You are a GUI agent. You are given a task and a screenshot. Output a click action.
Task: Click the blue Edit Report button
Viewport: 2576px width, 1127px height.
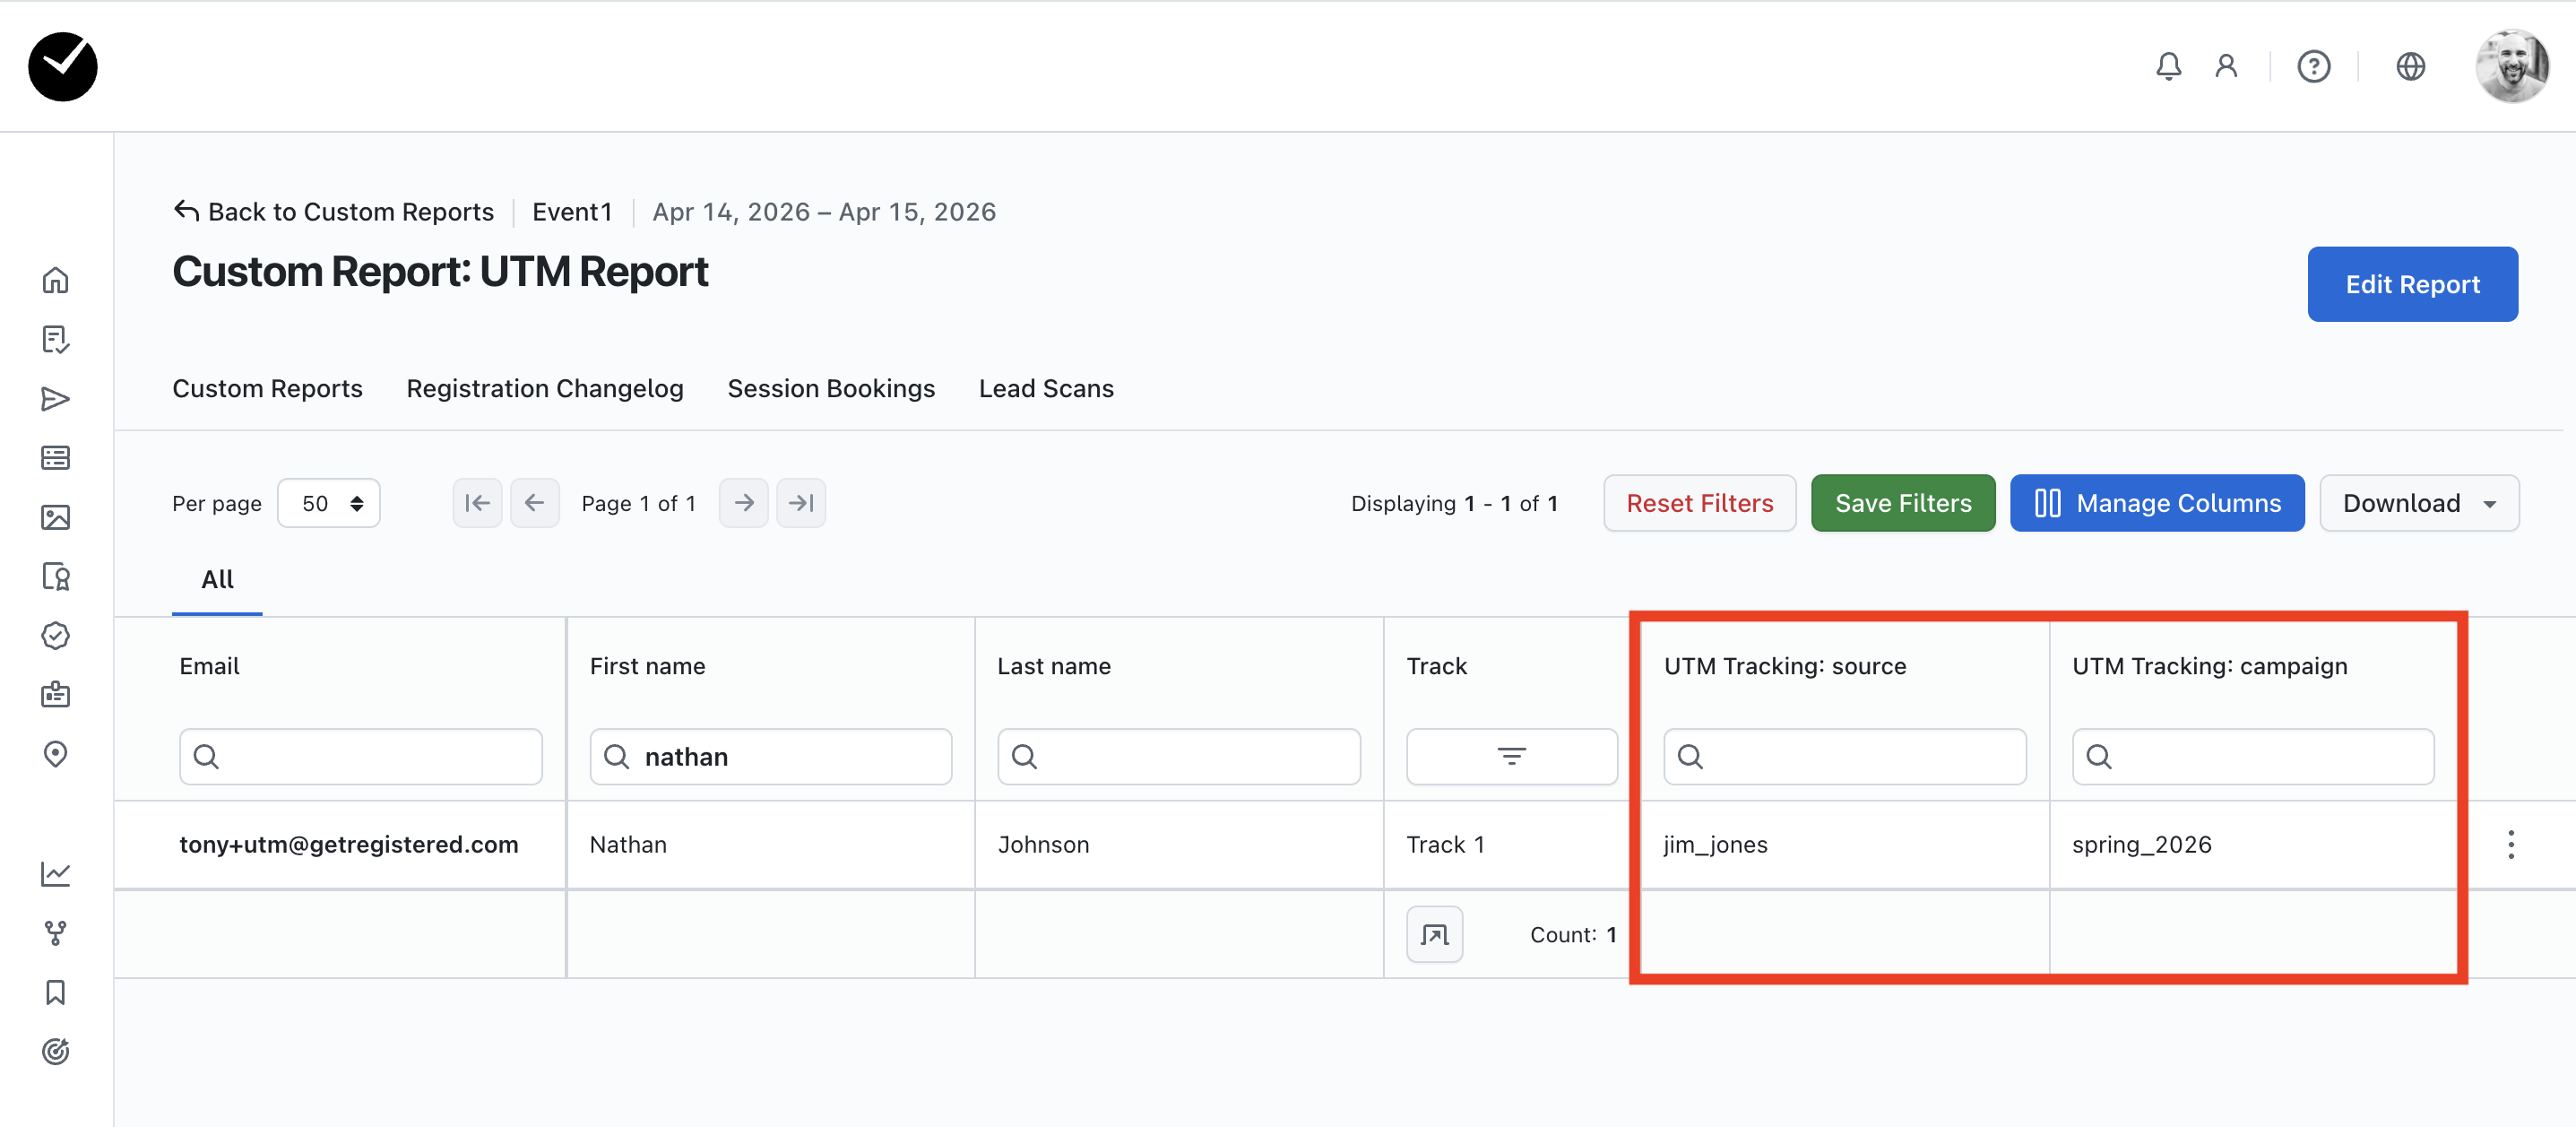click(2411, 284)
